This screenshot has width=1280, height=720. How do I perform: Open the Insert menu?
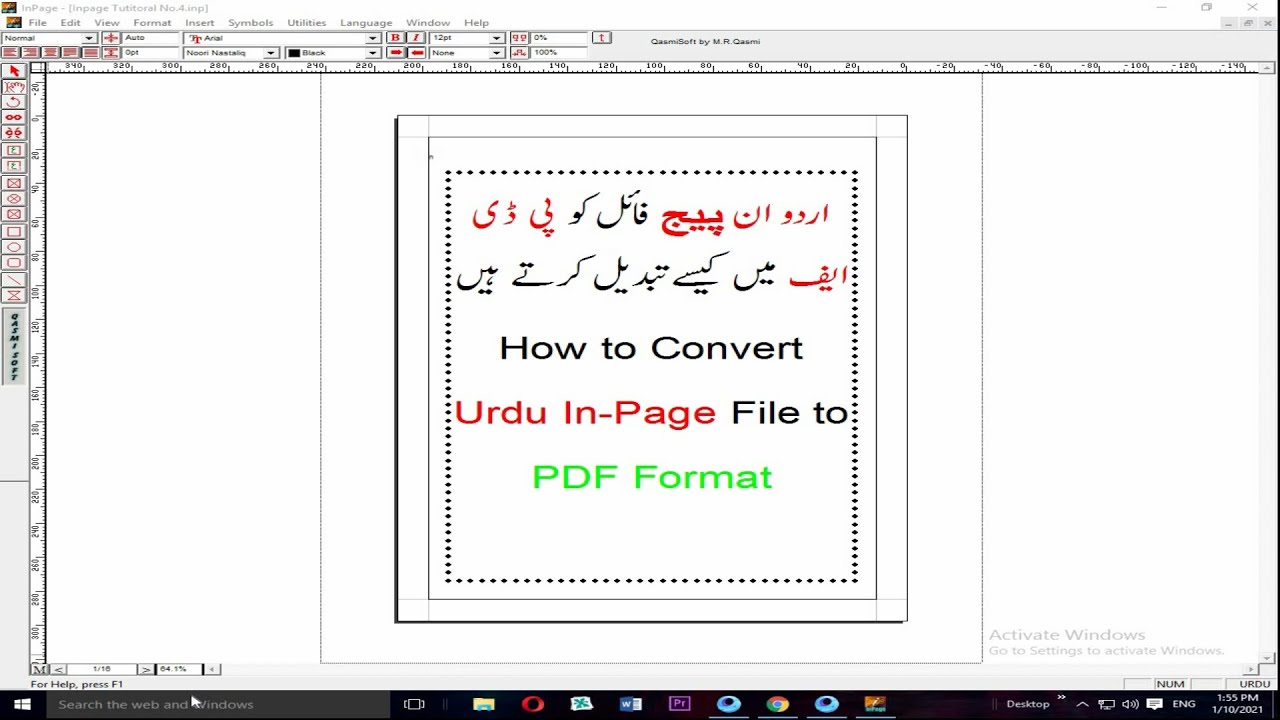point(199,22)
